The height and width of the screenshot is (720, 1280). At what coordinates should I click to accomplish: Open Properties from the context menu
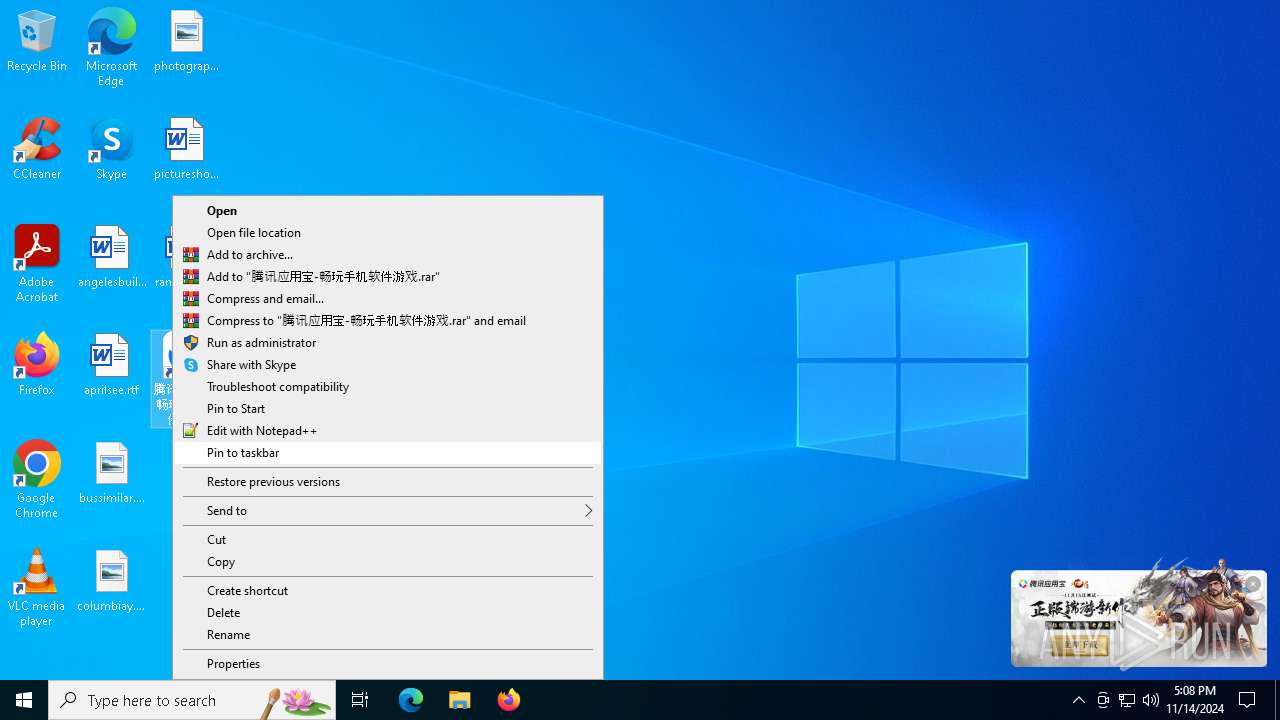388,664
